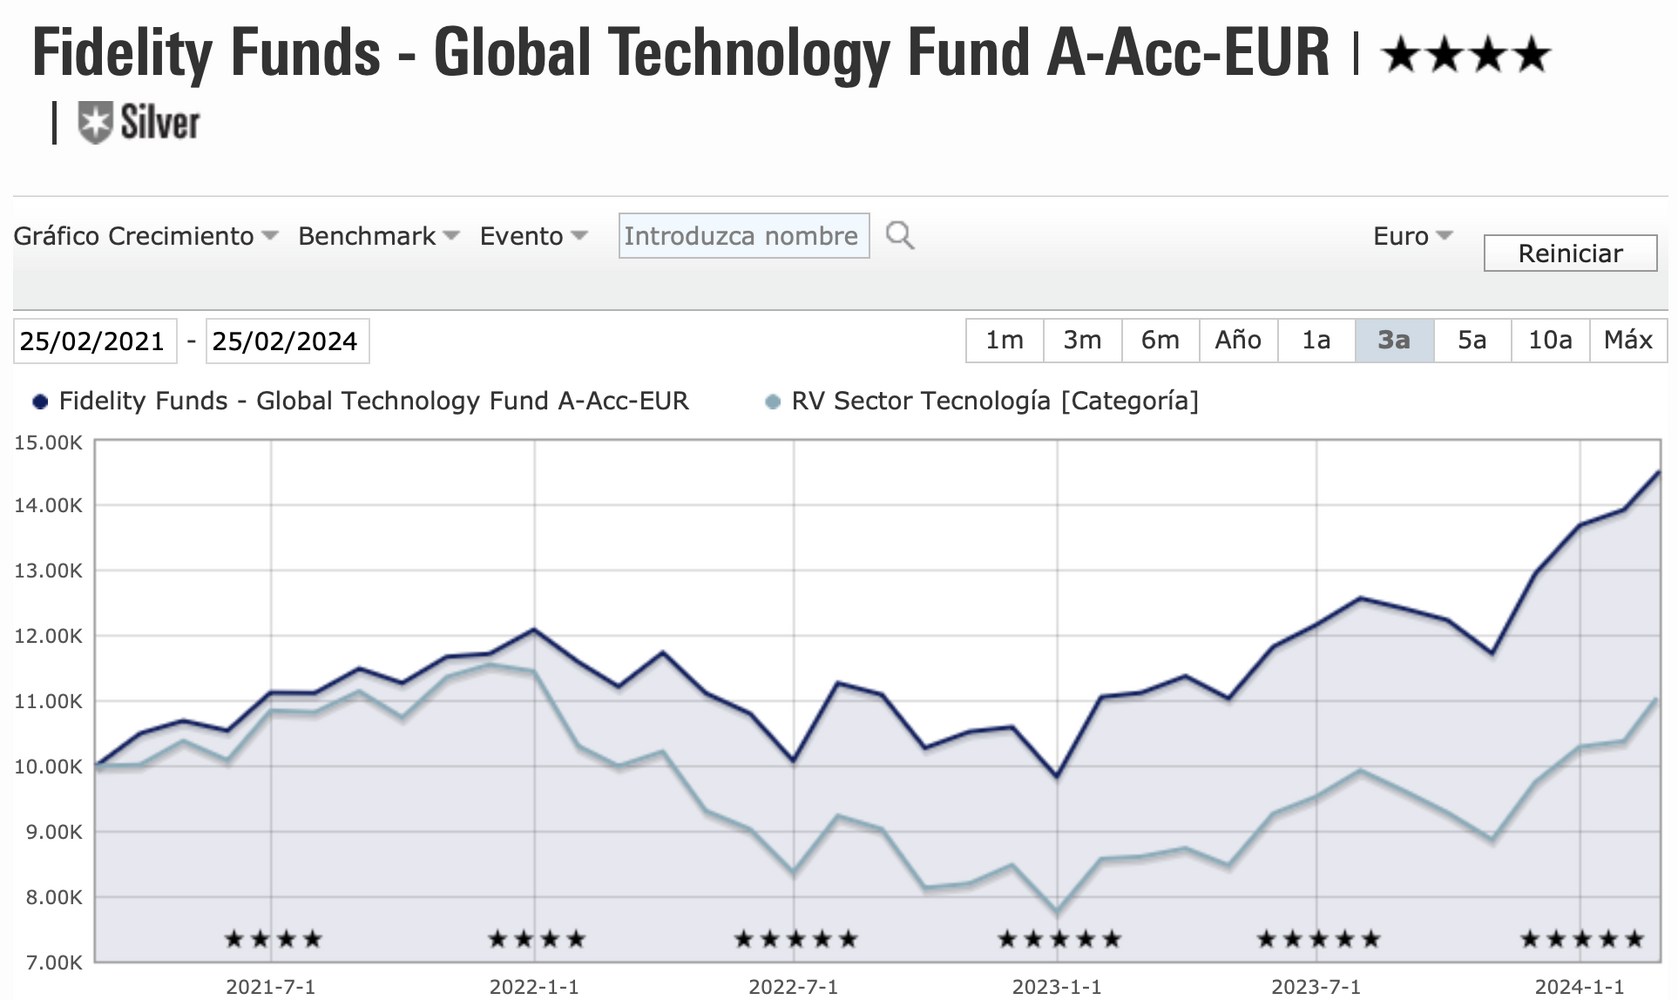Select the Máx time range

(1628, 340)
